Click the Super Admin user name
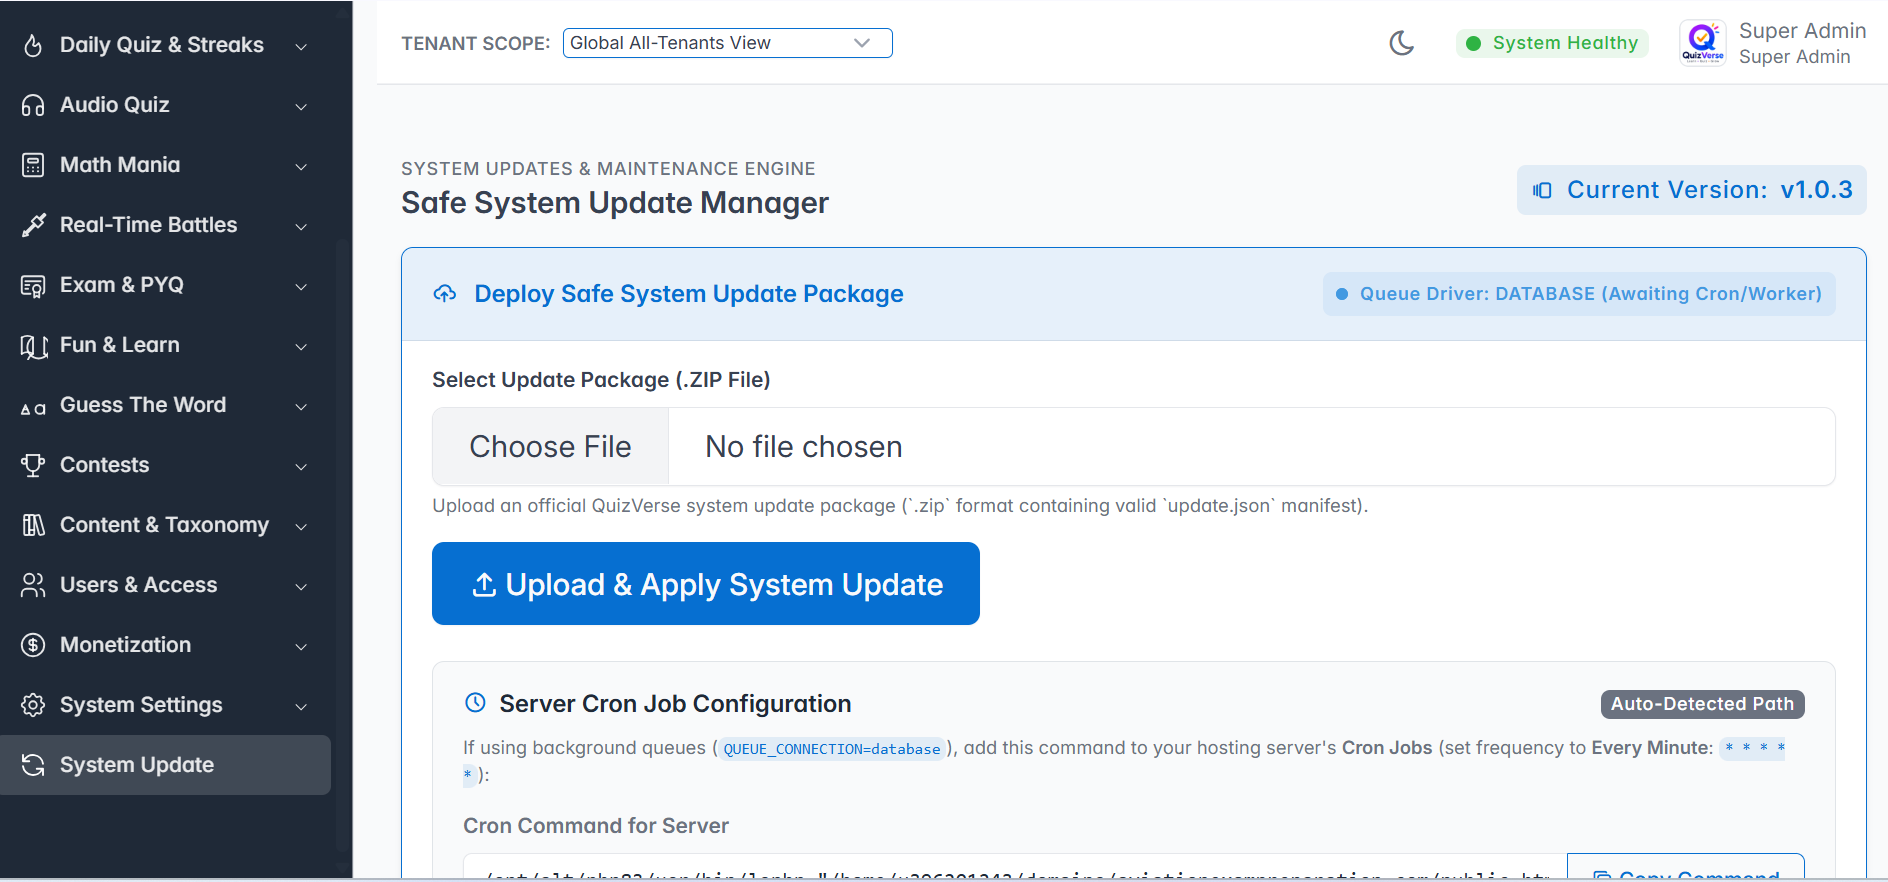 pos(1802,31)
